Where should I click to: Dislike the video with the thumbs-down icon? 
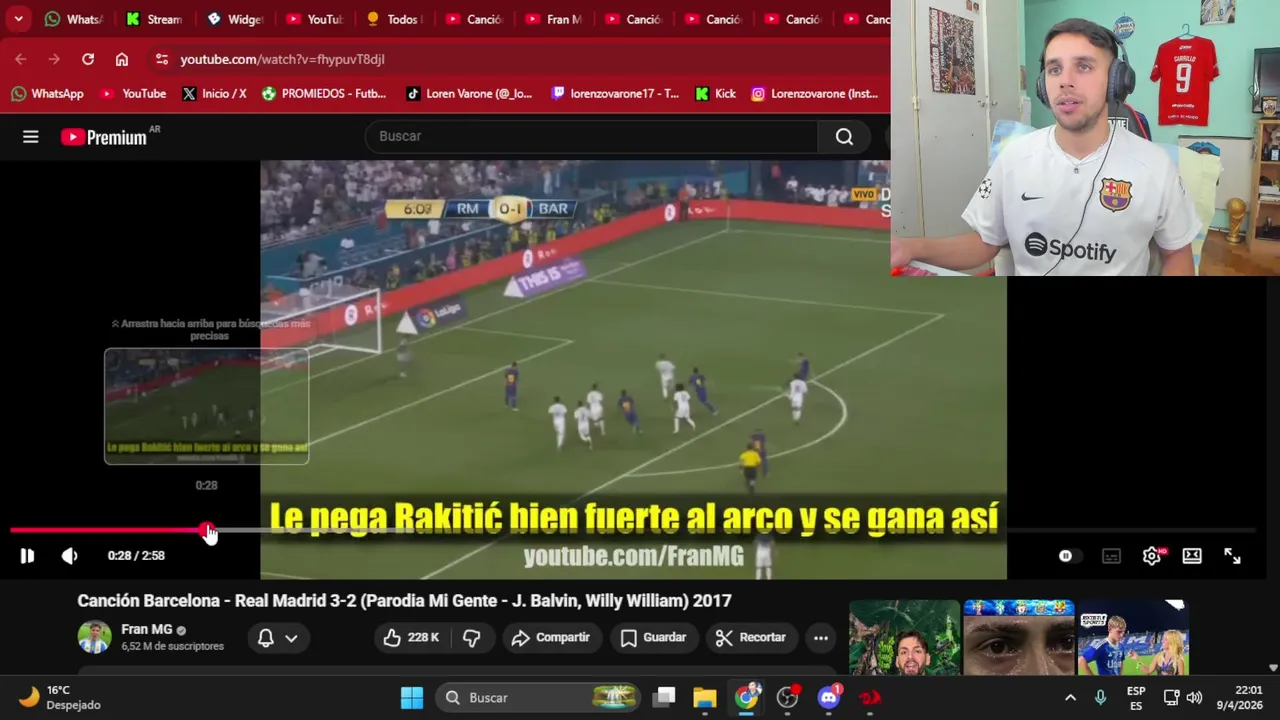point(472,637)
